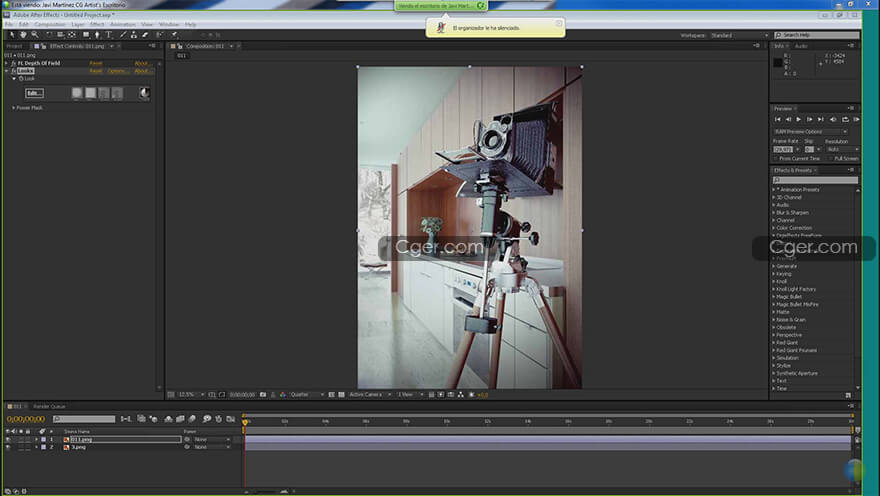Click Edit button in Looks effect

34,93
